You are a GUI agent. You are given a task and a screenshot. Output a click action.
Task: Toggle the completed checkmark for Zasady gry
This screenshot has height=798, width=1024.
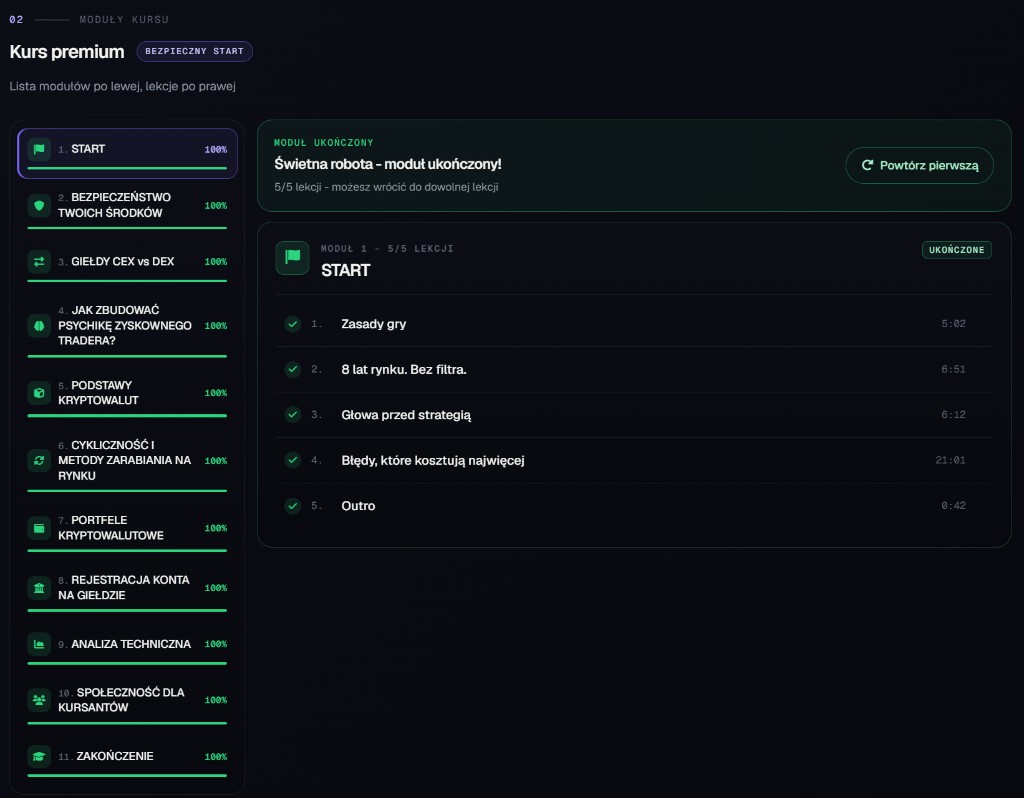293,324
